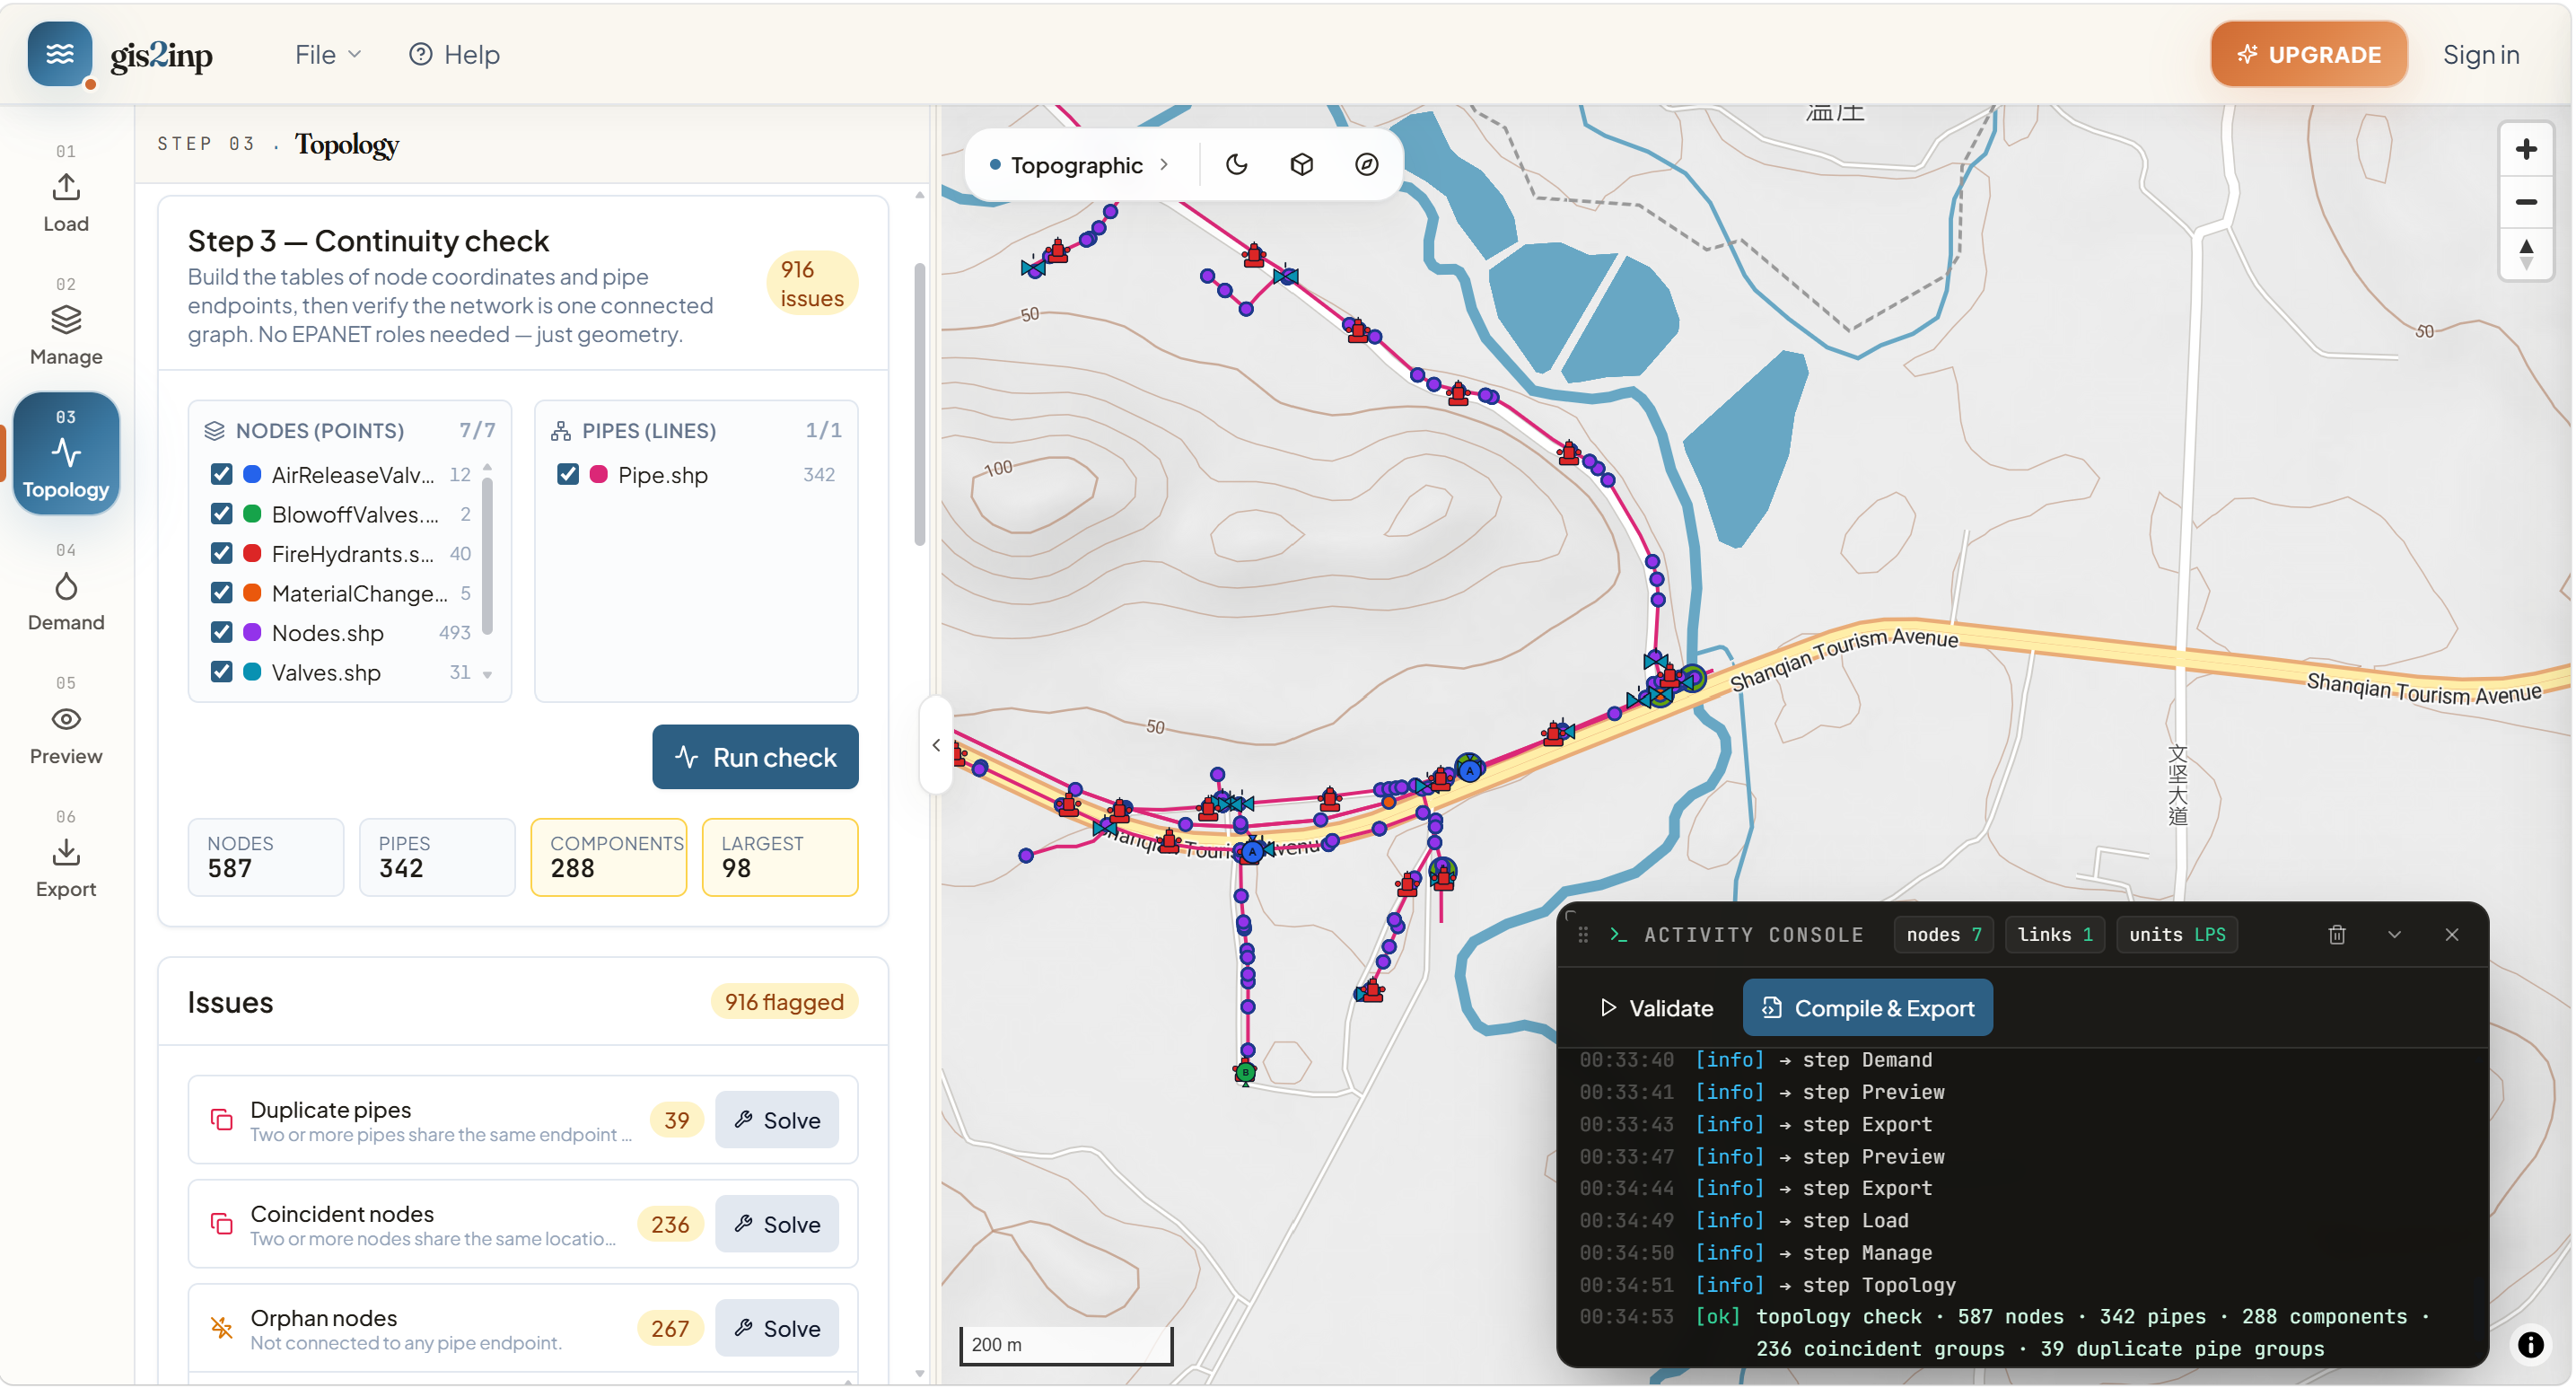The image size is (2576, 1388).
Task: Click the nodes 7 console chip
Action: pyautogui.click(x=1943, y=935)
